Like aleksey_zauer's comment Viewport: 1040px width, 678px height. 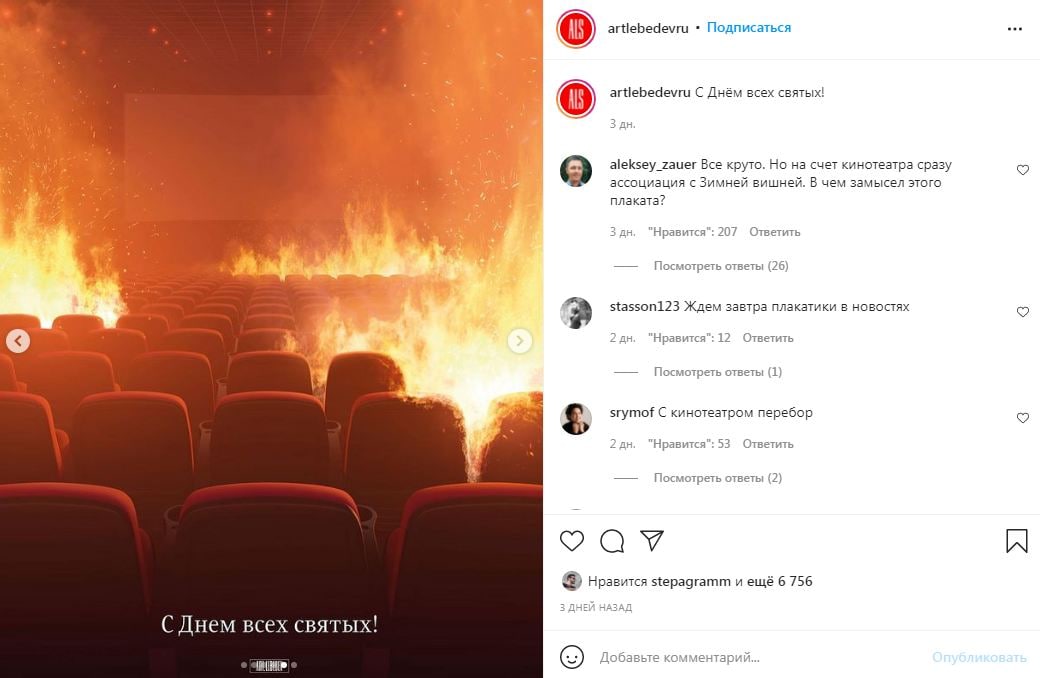click(x=1023, y=170)
